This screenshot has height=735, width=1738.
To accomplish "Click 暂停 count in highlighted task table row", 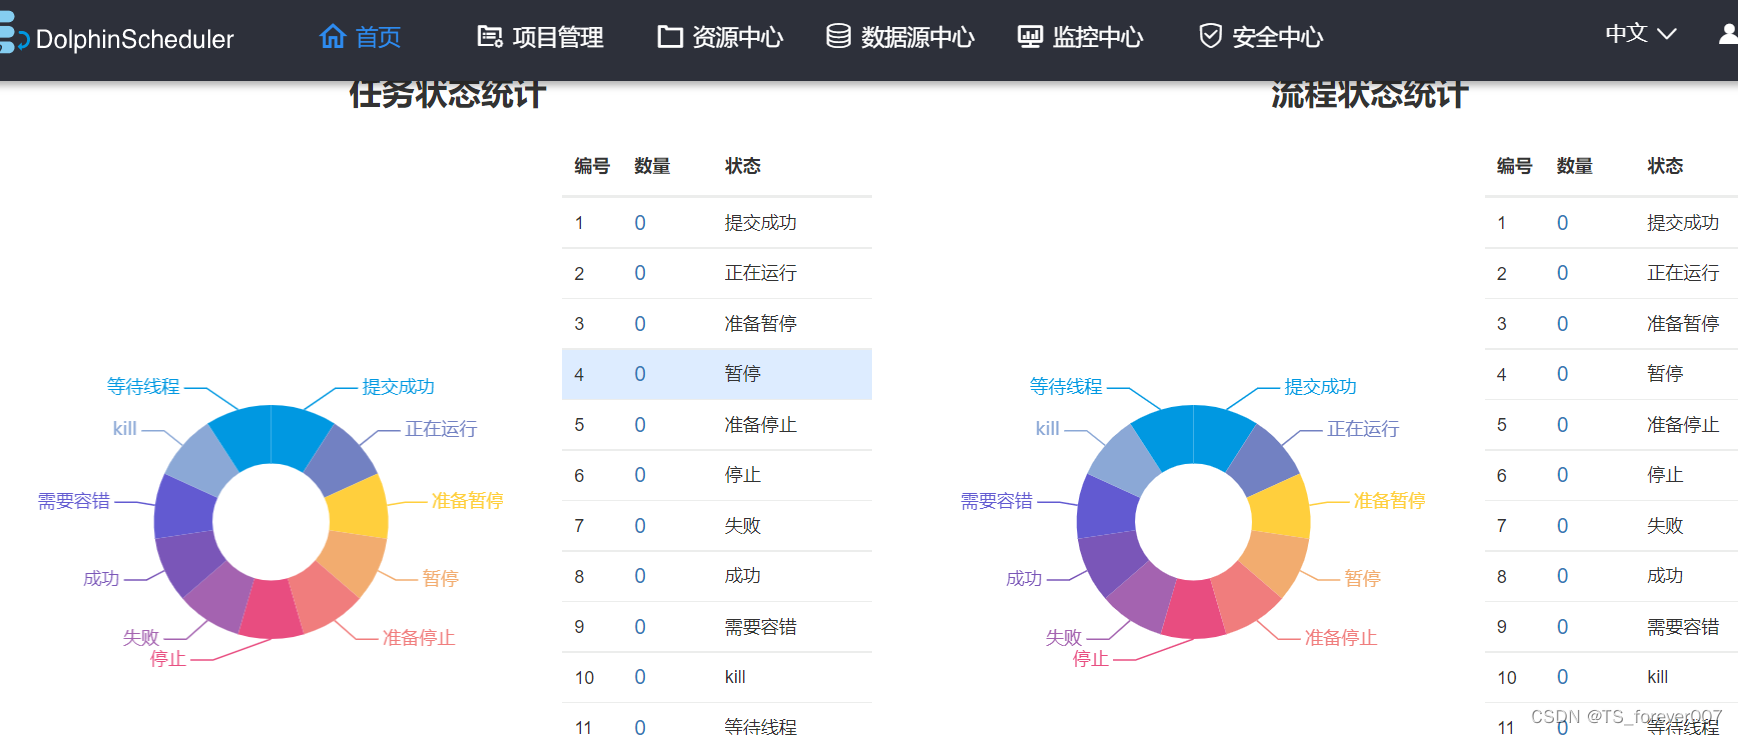I will [640, 374].
